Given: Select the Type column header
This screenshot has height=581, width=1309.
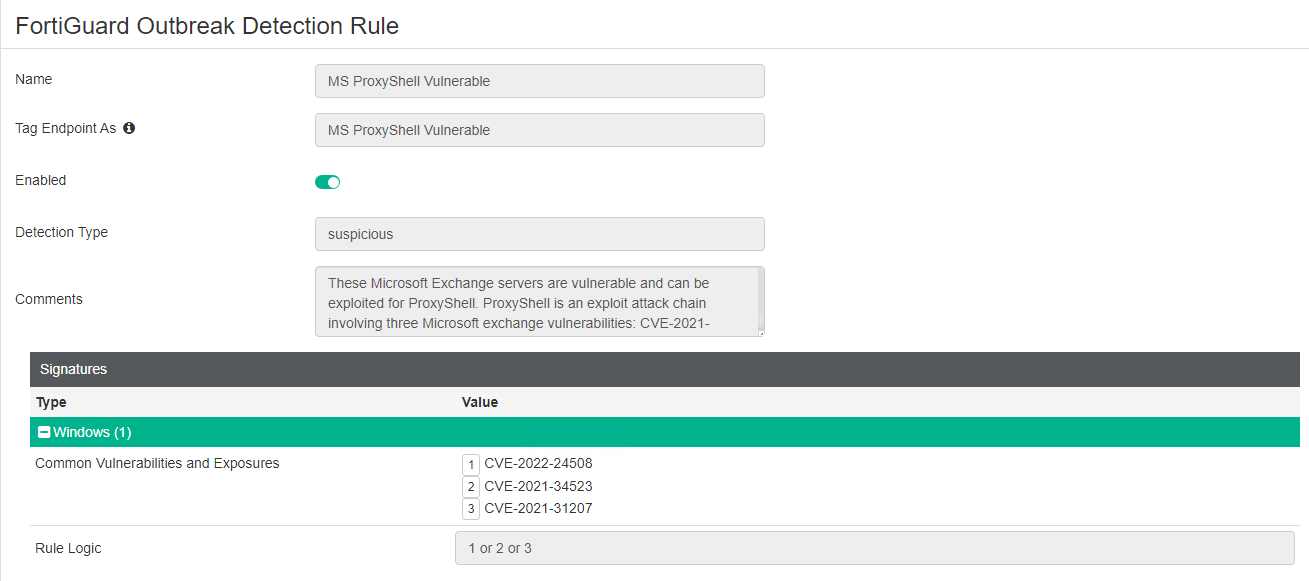Looking at the screenshot, I should 49,401.
